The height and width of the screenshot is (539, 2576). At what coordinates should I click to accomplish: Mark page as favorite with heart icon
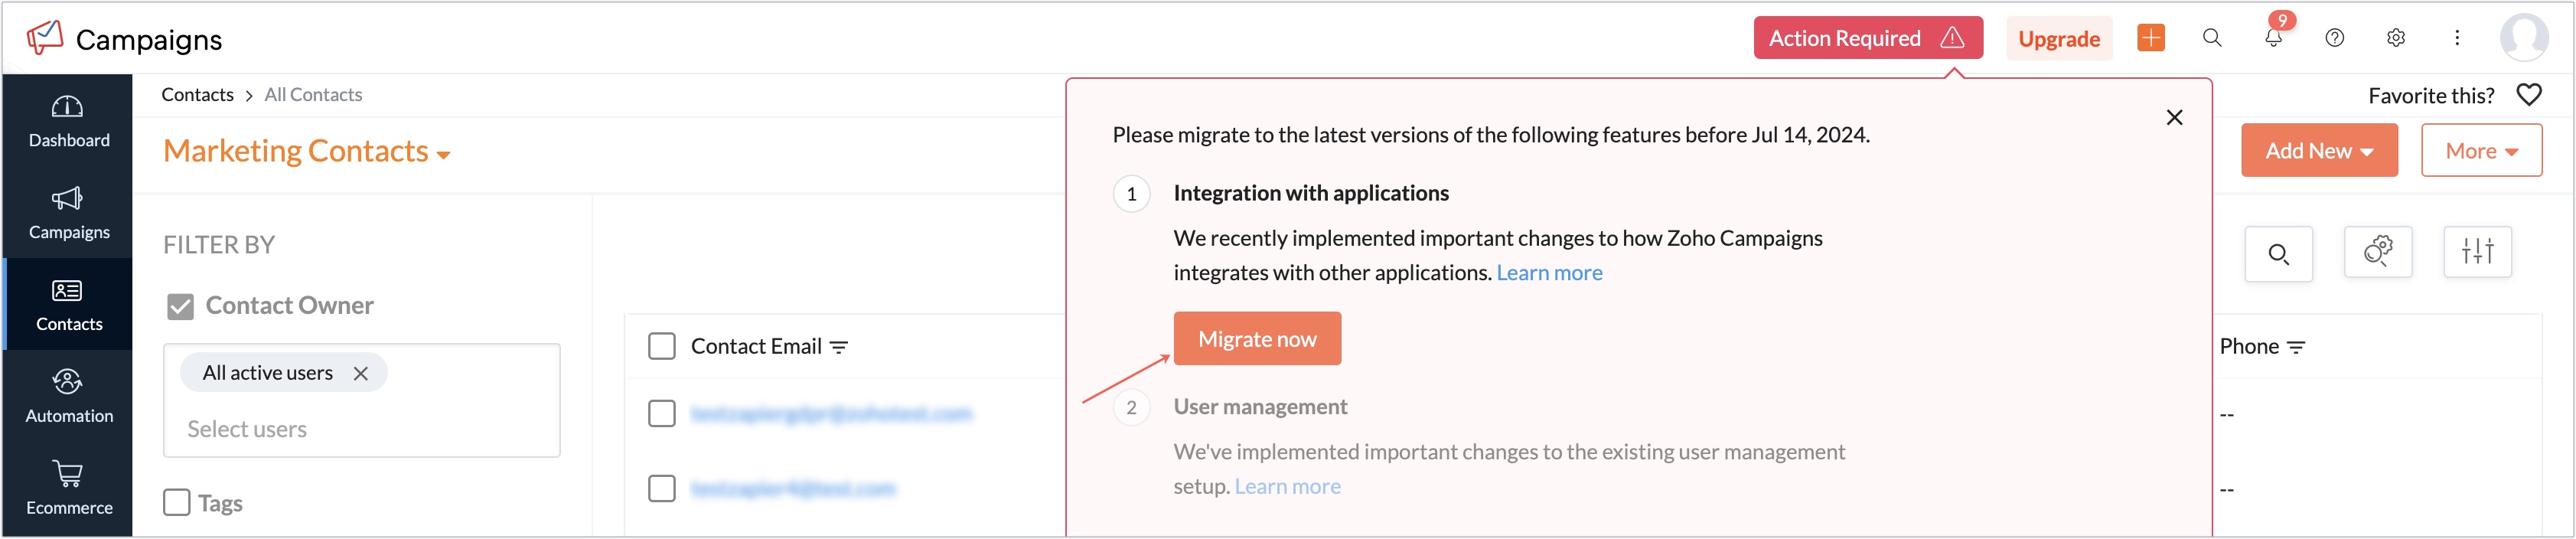(x=2529, y=95)
